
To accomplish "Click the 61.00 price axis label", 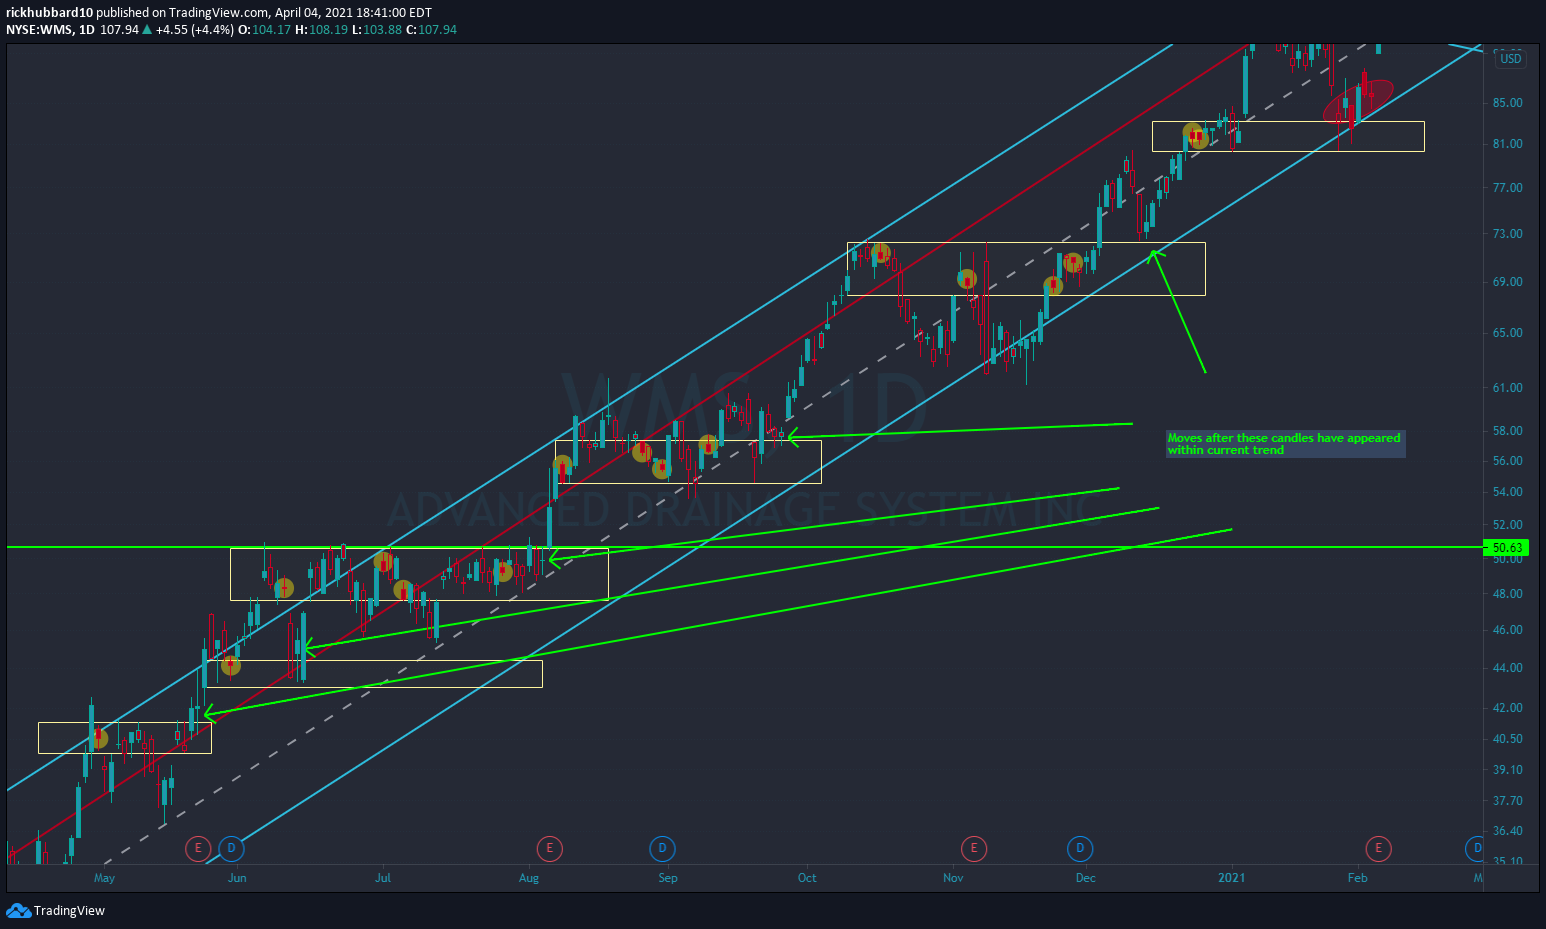I will click(x=1507, y=388).
